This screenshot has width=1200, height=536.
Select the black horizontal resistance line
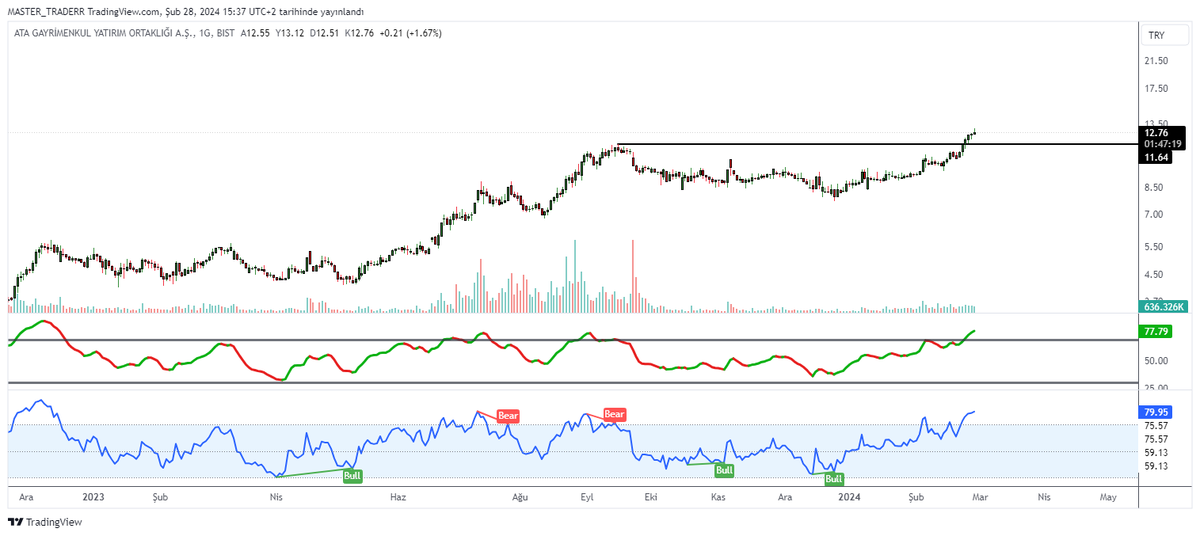(x=878, y=145)
